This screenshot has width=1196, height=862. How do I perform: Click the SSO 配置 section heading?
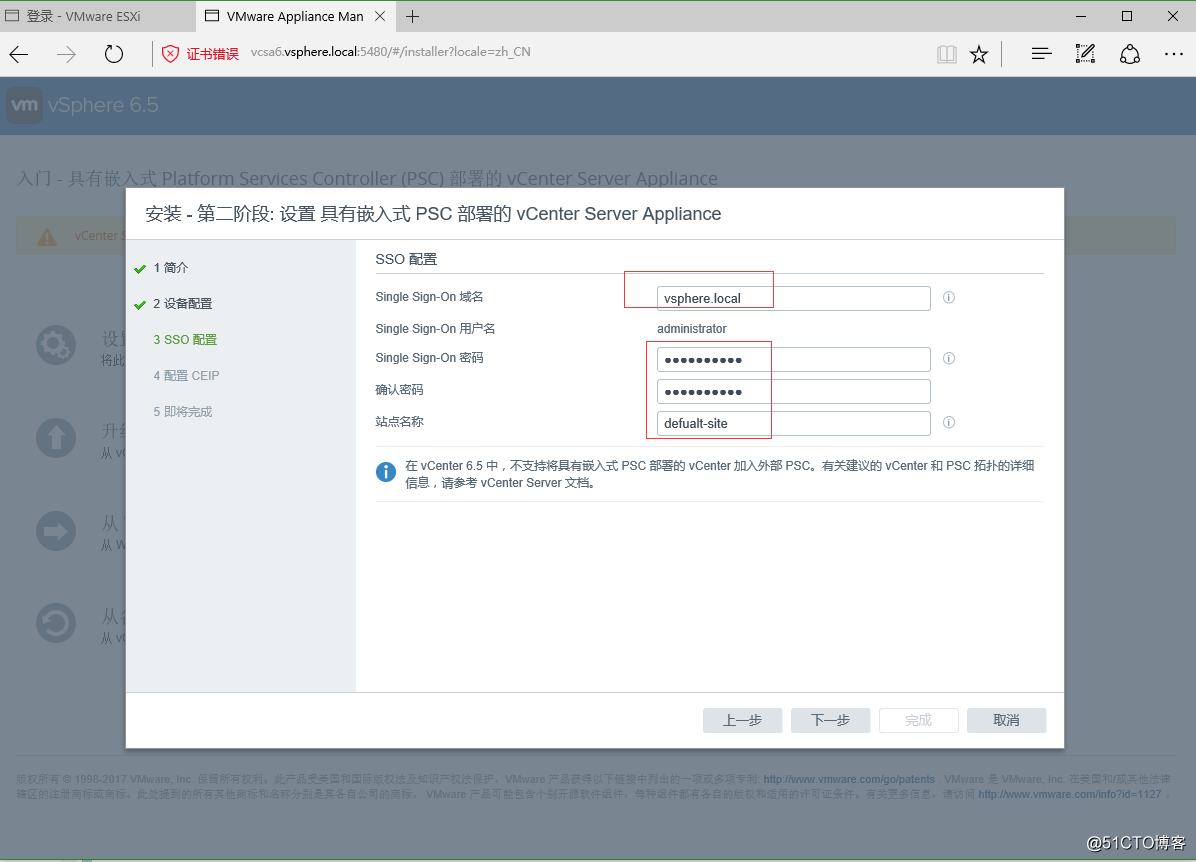406,259
